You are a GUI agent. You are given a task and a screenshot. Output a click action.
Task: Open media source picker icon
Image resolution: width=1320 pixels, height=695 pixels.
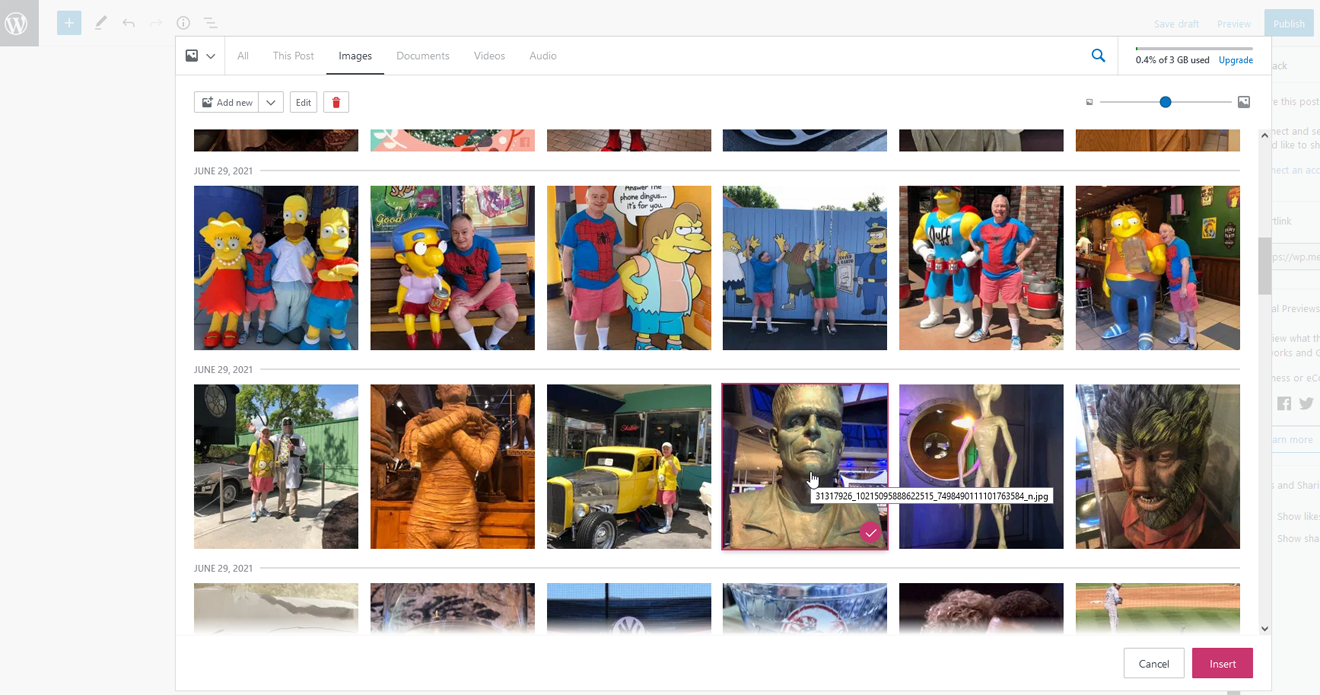coord(200,56)
